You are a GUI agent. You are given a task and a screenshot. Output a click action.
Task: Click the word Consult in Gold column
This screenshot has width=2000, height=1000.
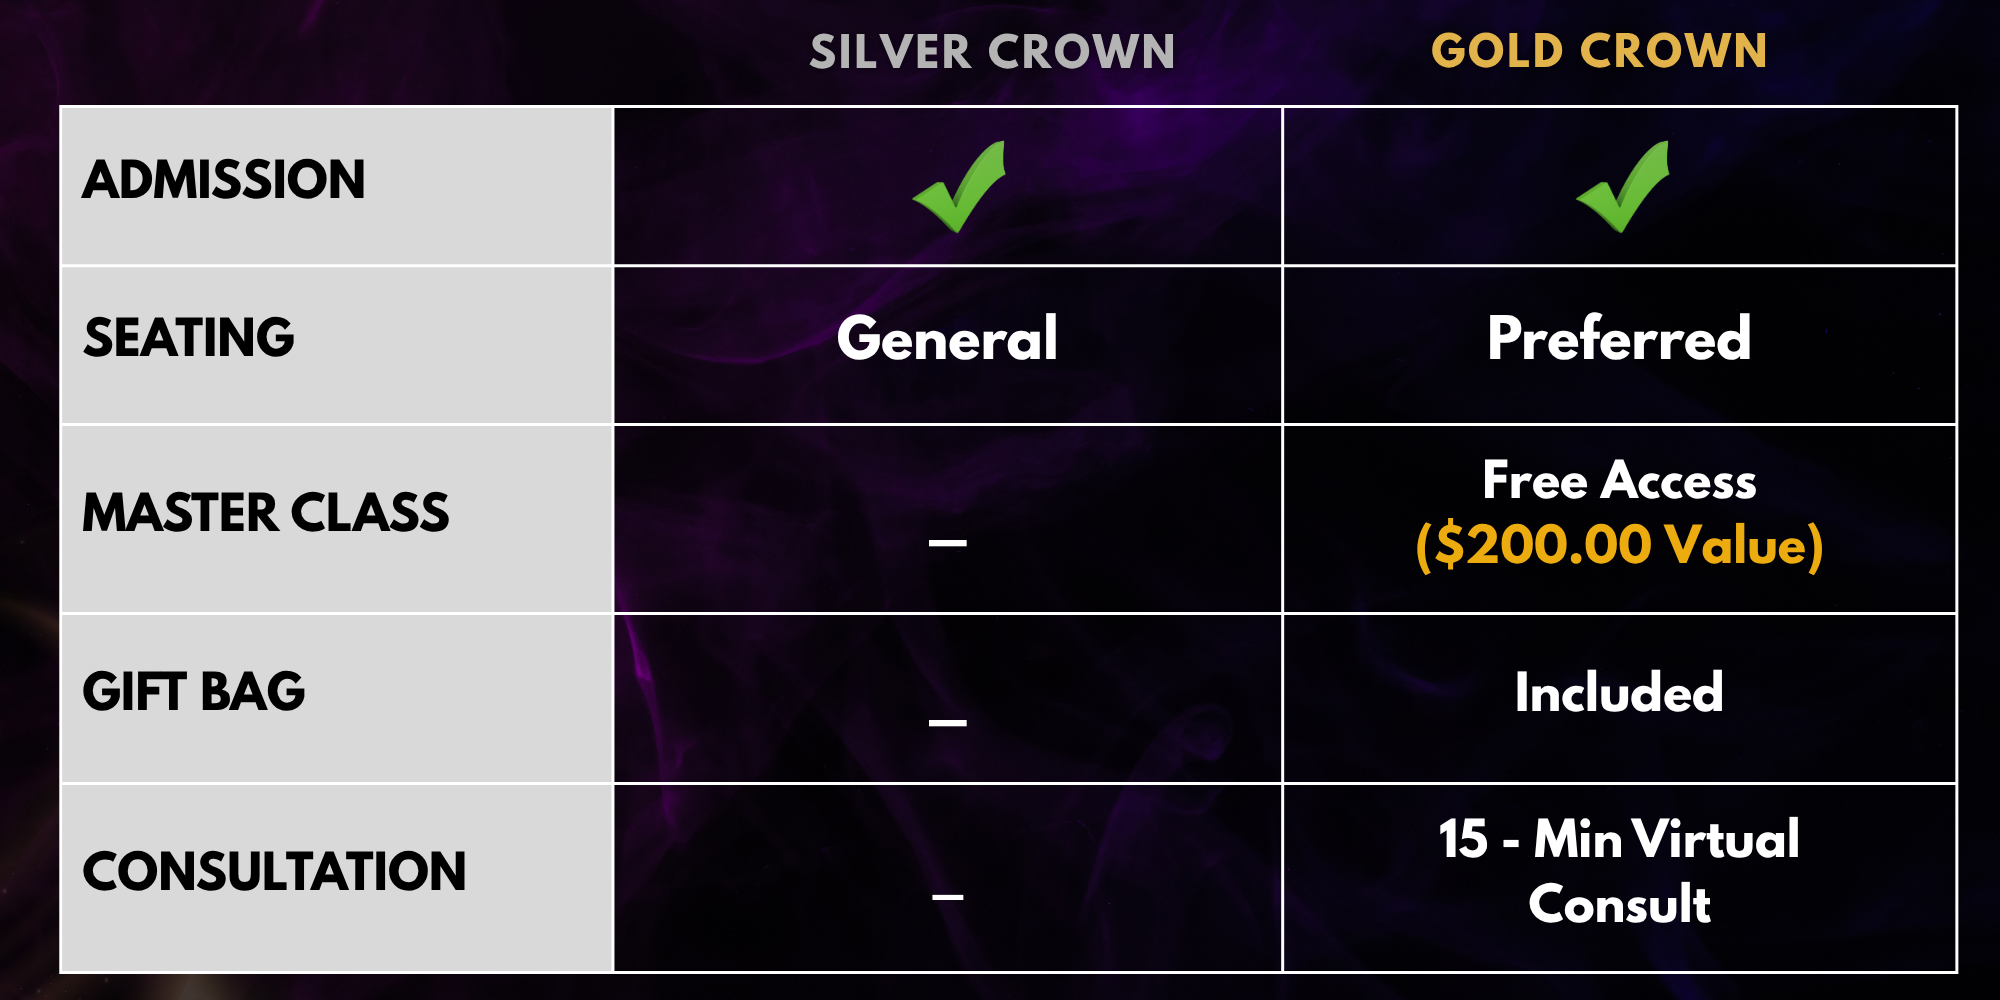point(1619,904)
